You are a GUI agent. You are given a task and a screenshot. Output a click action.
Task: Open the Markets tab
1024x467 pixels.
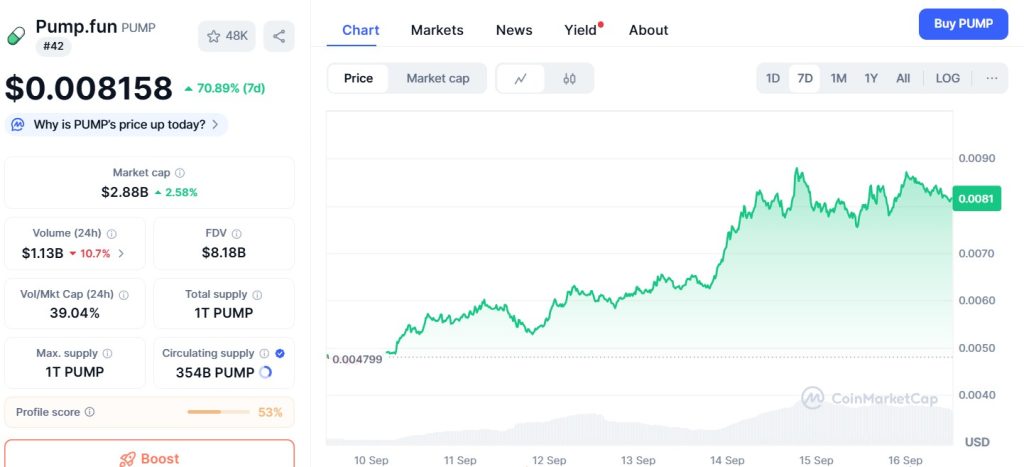point(437,30)
